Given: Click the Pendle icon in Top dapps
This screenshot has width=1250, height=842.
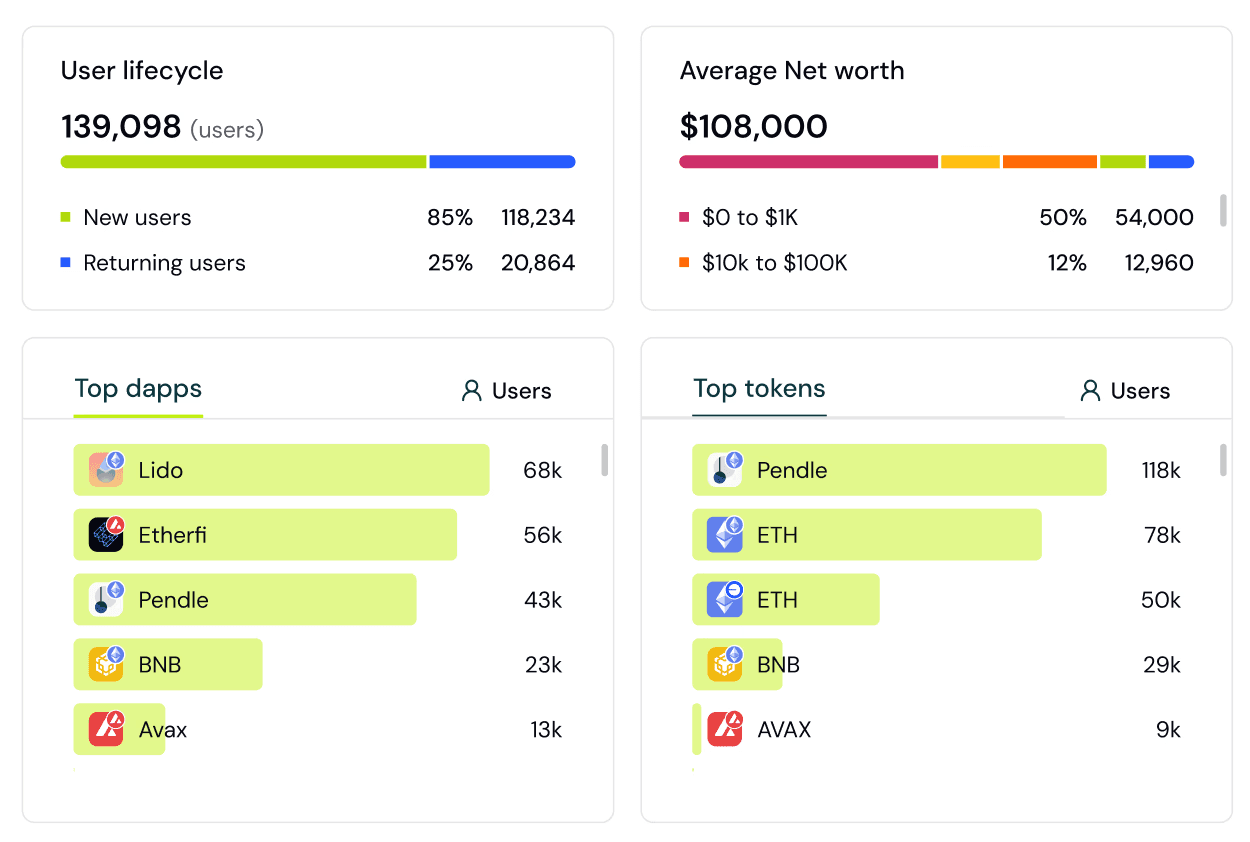Looking at the screenshot, I should click(106, 600).
